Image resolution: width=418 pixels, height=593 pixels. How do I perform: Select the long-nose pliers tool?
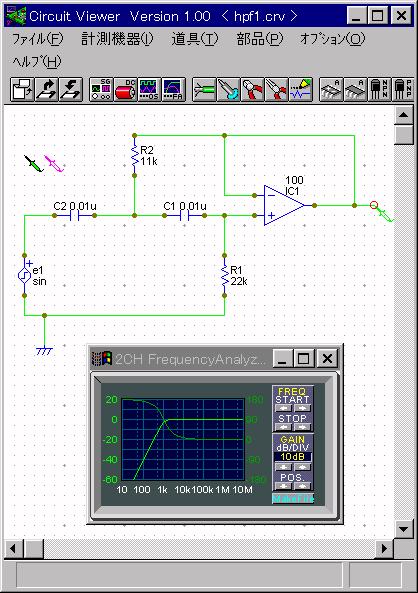coord(277,90)
